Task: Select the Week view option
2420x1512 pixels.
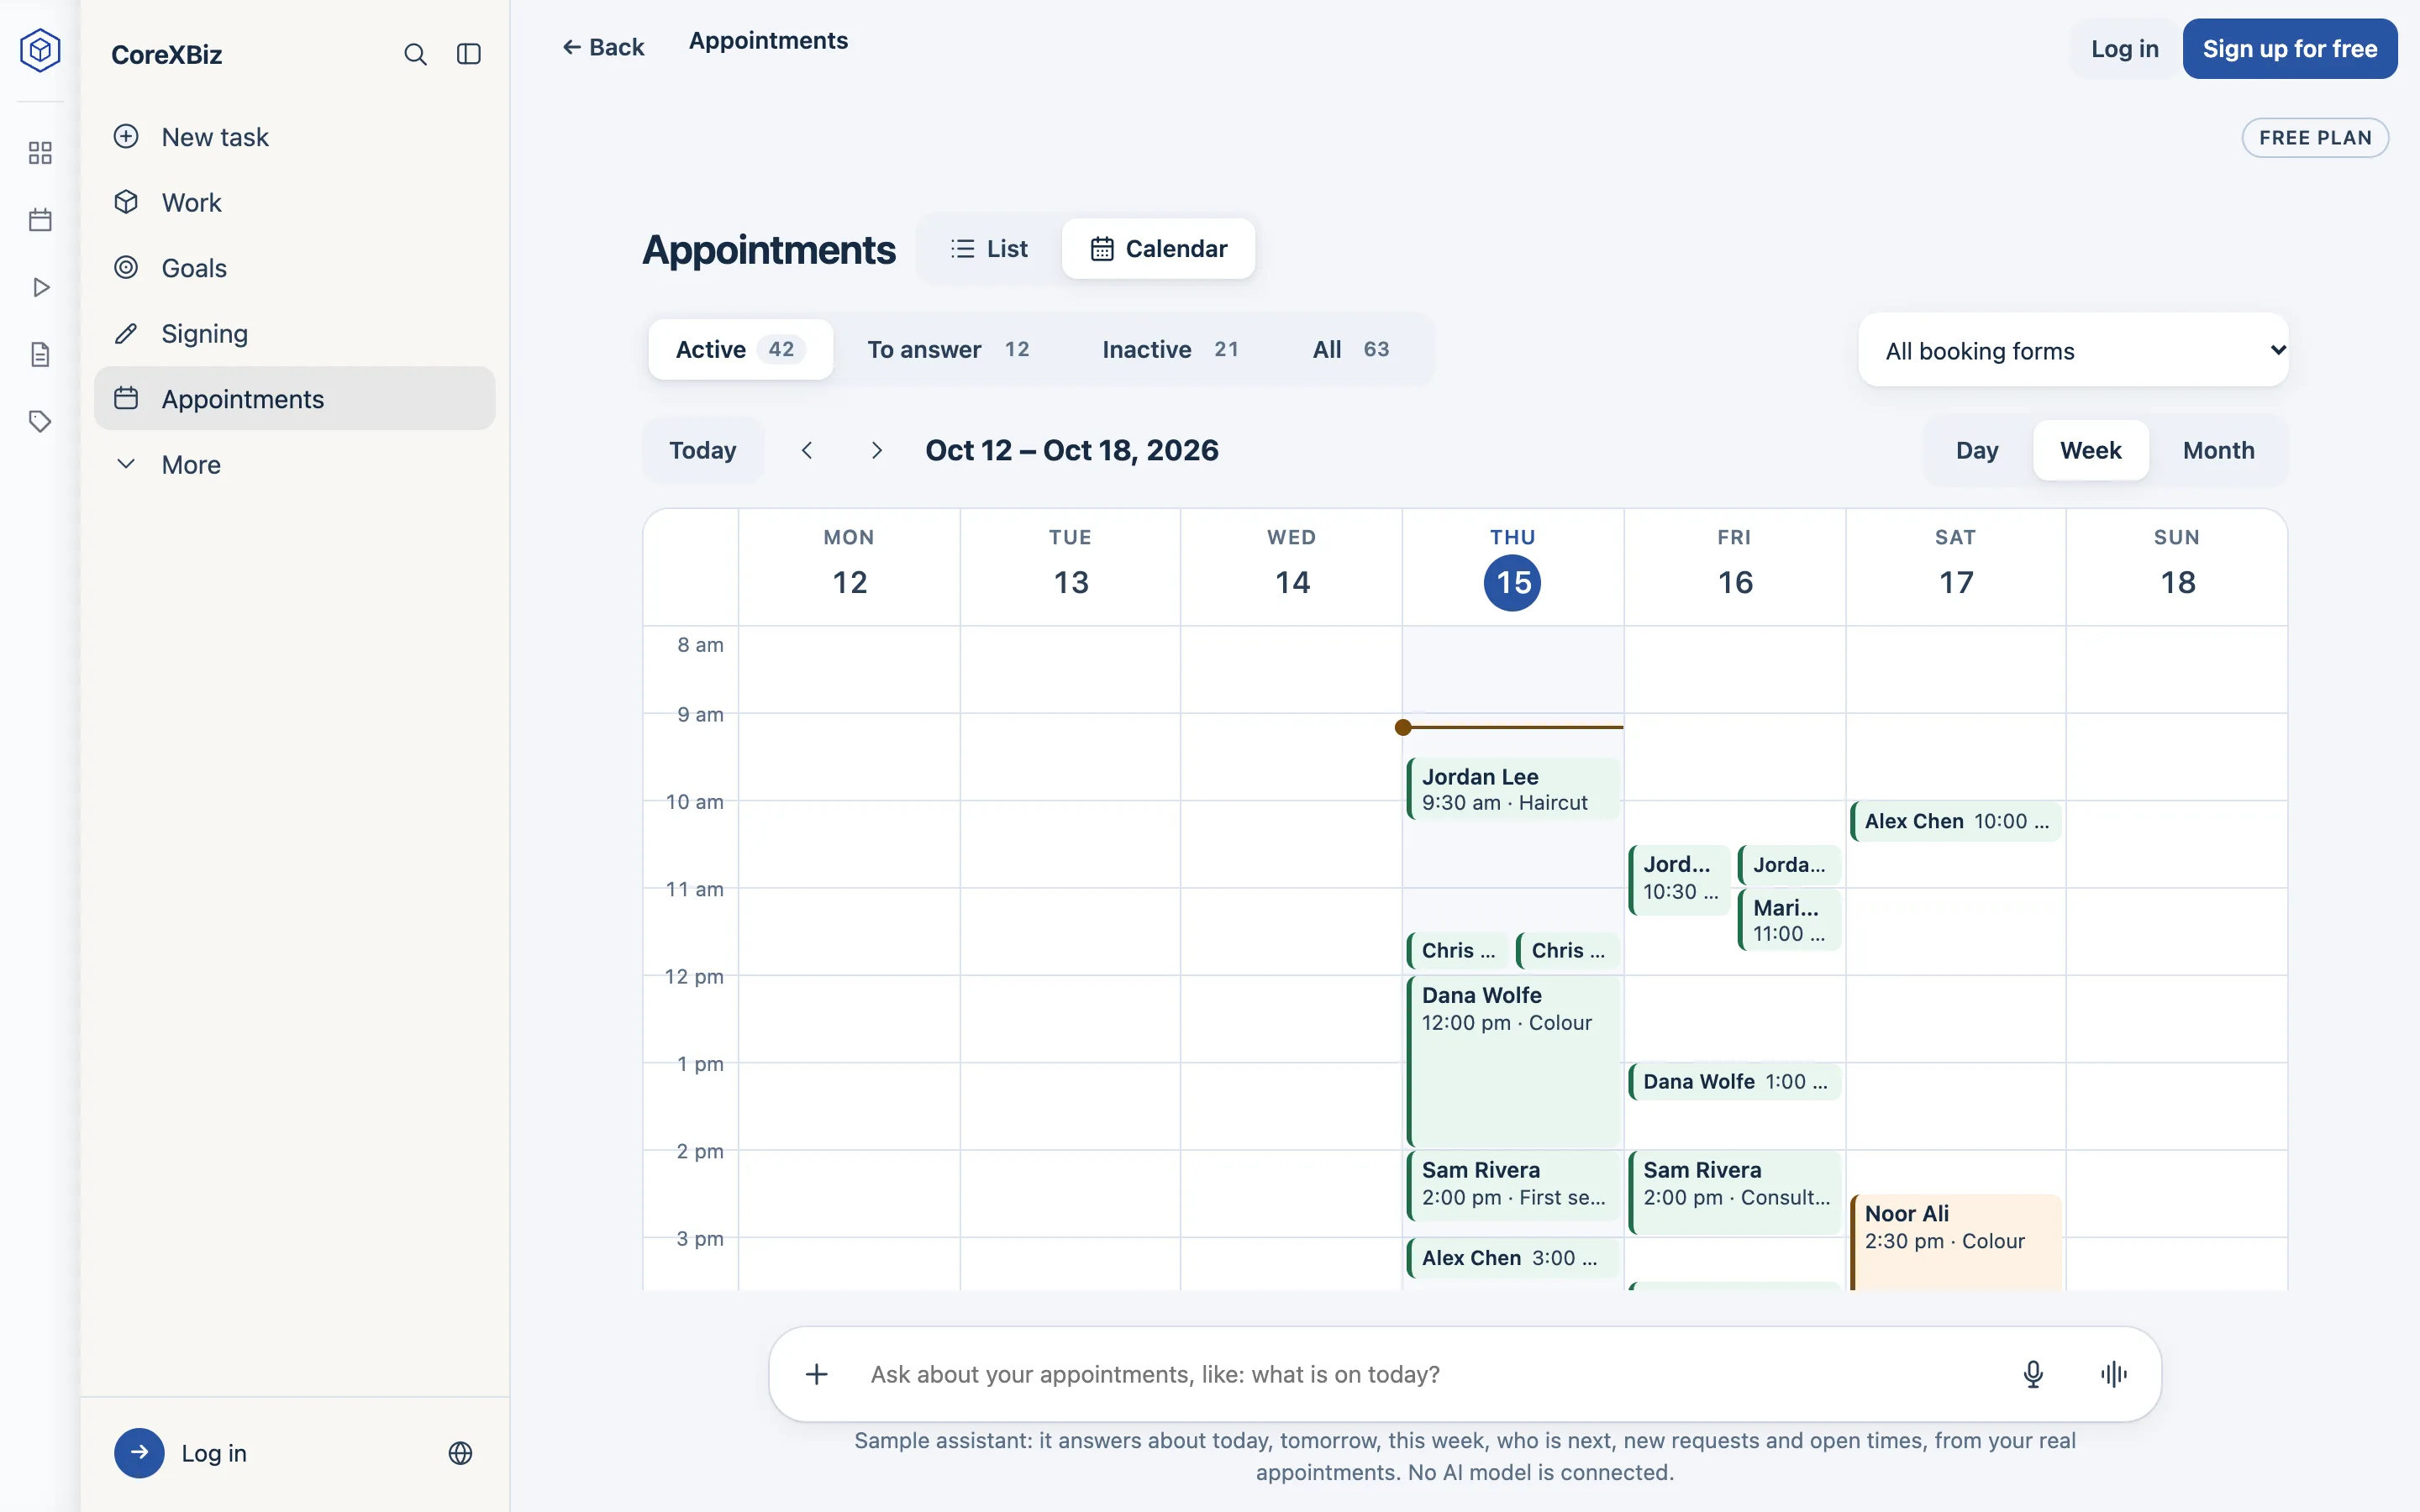Action: pos(2090,450)
